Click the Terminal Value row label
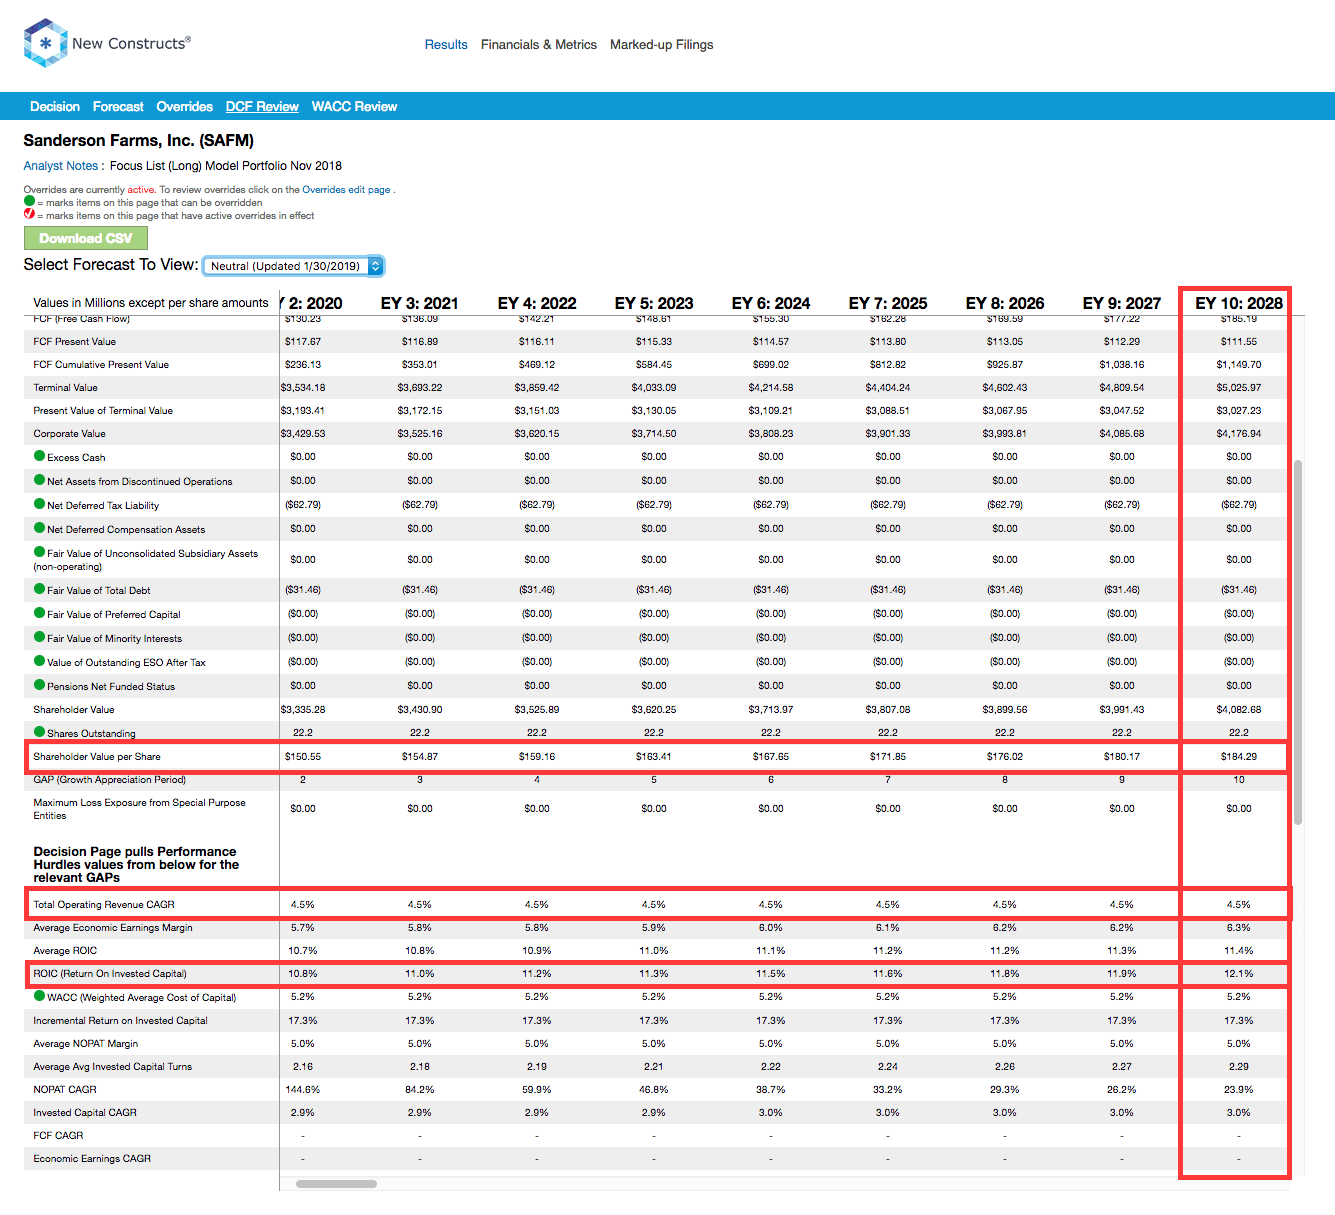Viewport: 1335px width, 1215px height. click(x=65, y=388)
